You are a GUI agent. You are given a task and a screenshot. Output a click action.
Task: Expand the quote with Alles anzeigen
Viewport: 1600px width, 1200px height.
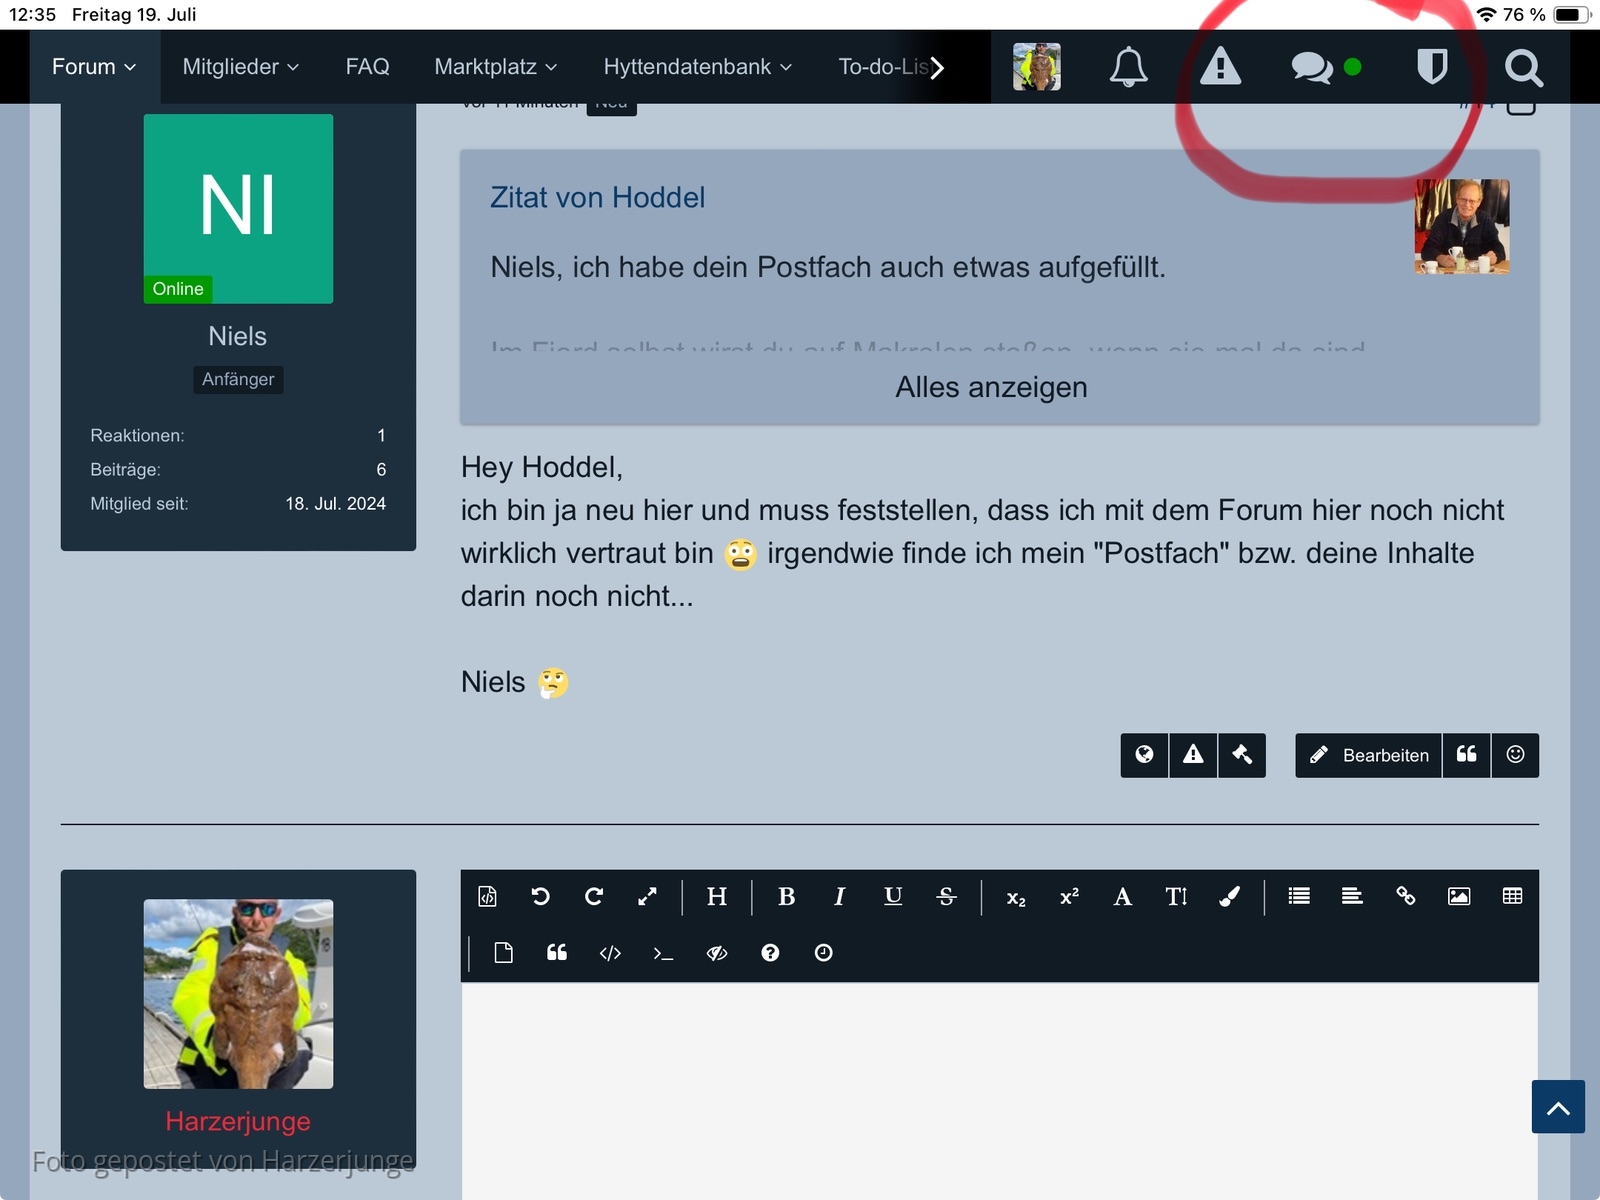click(x=990, y=387)
